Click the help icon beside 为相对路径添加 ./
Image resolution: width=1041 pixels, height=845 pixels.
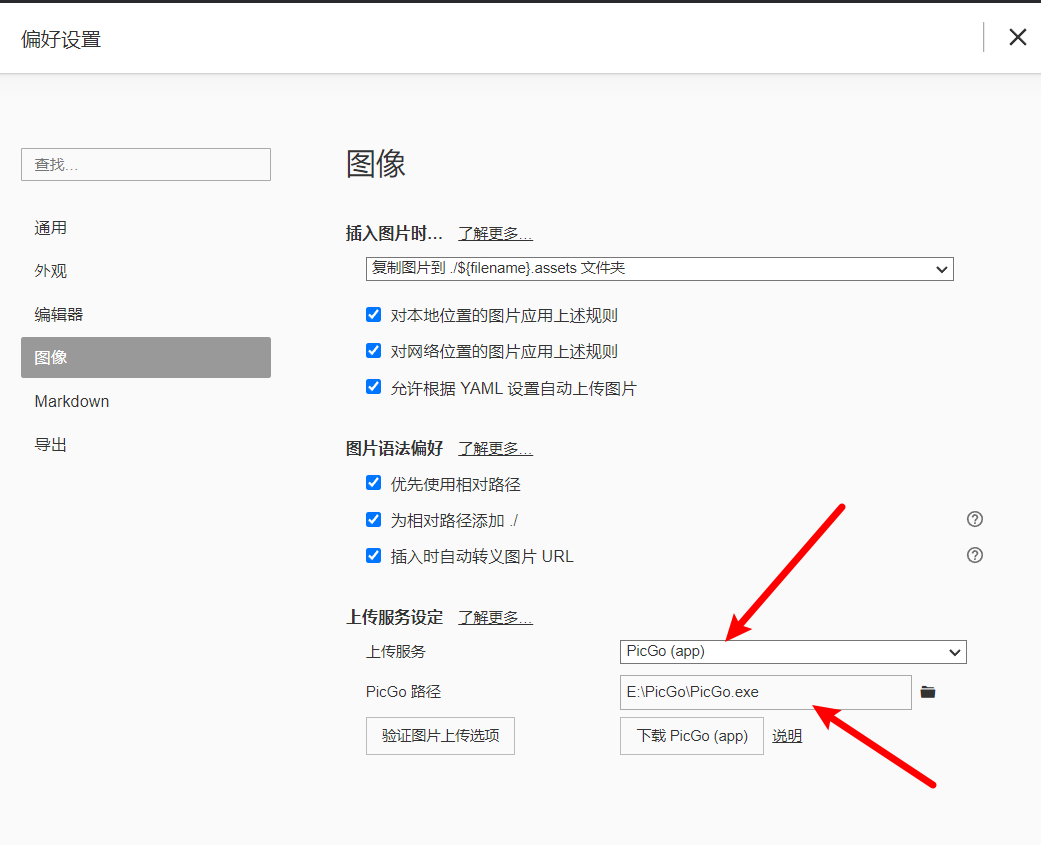click(975, 519)
